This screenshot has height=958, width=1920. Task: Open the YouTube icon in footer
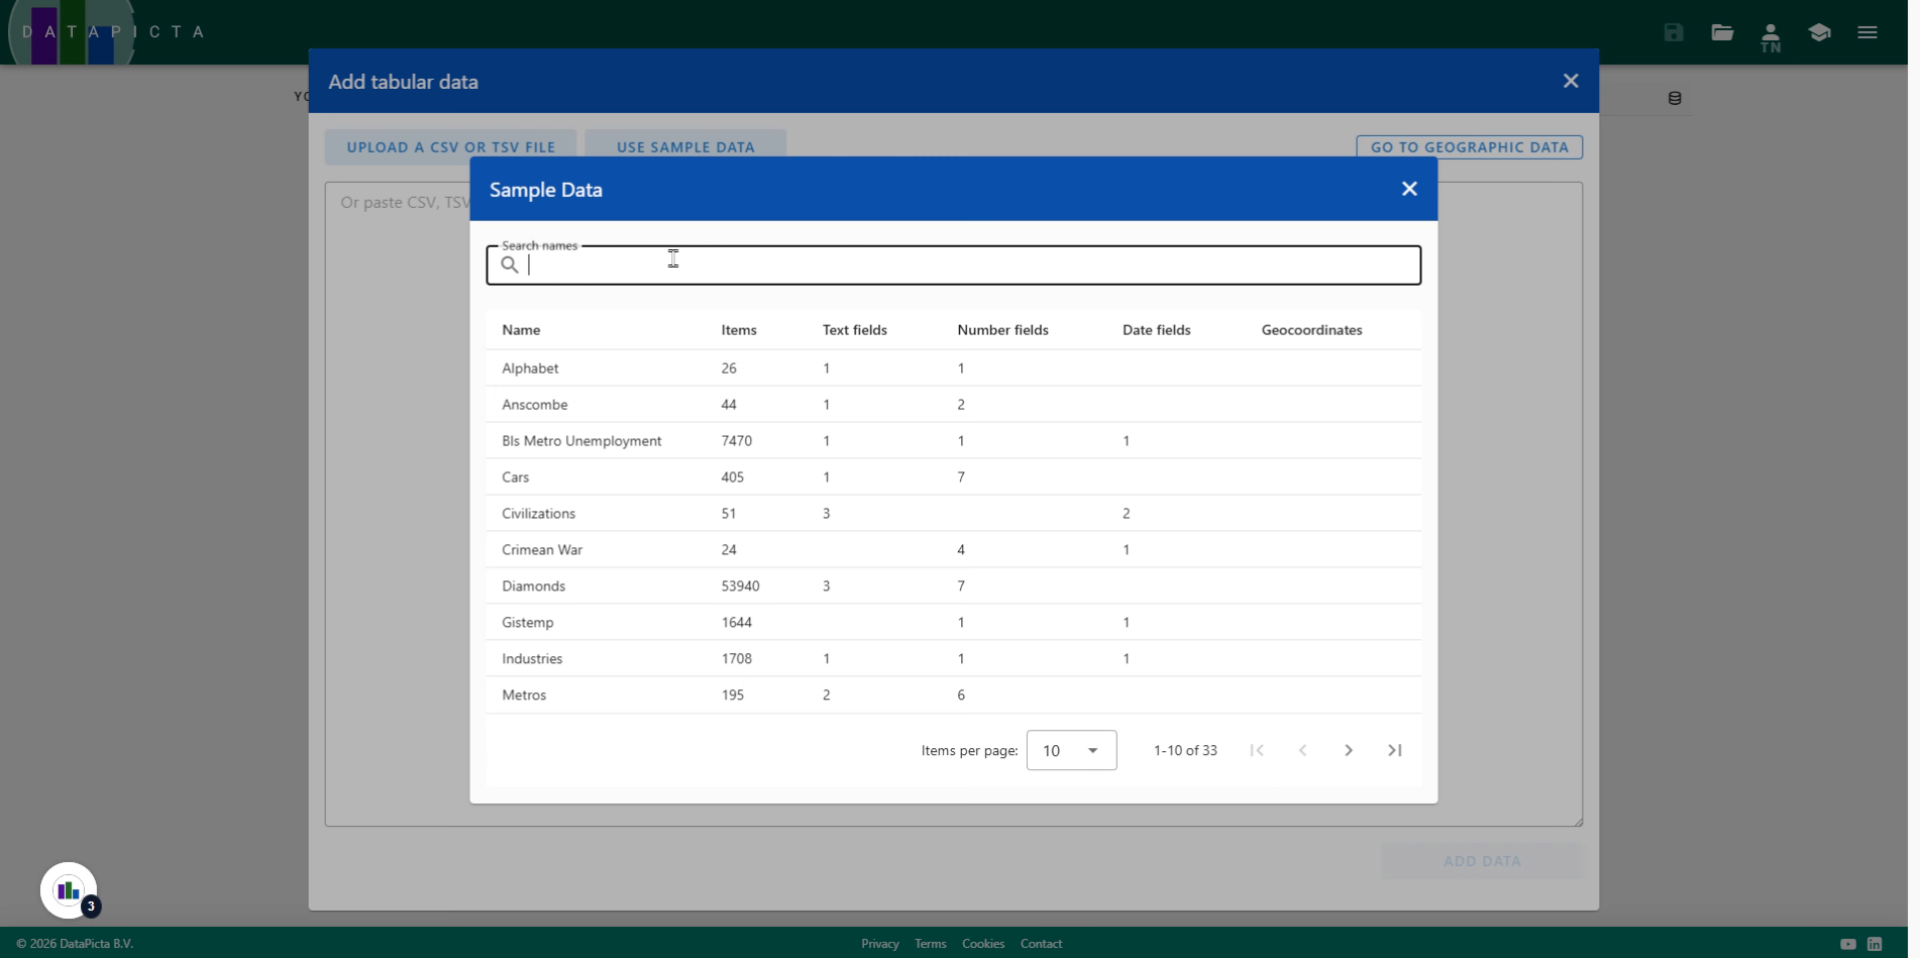pos(1848,944)
